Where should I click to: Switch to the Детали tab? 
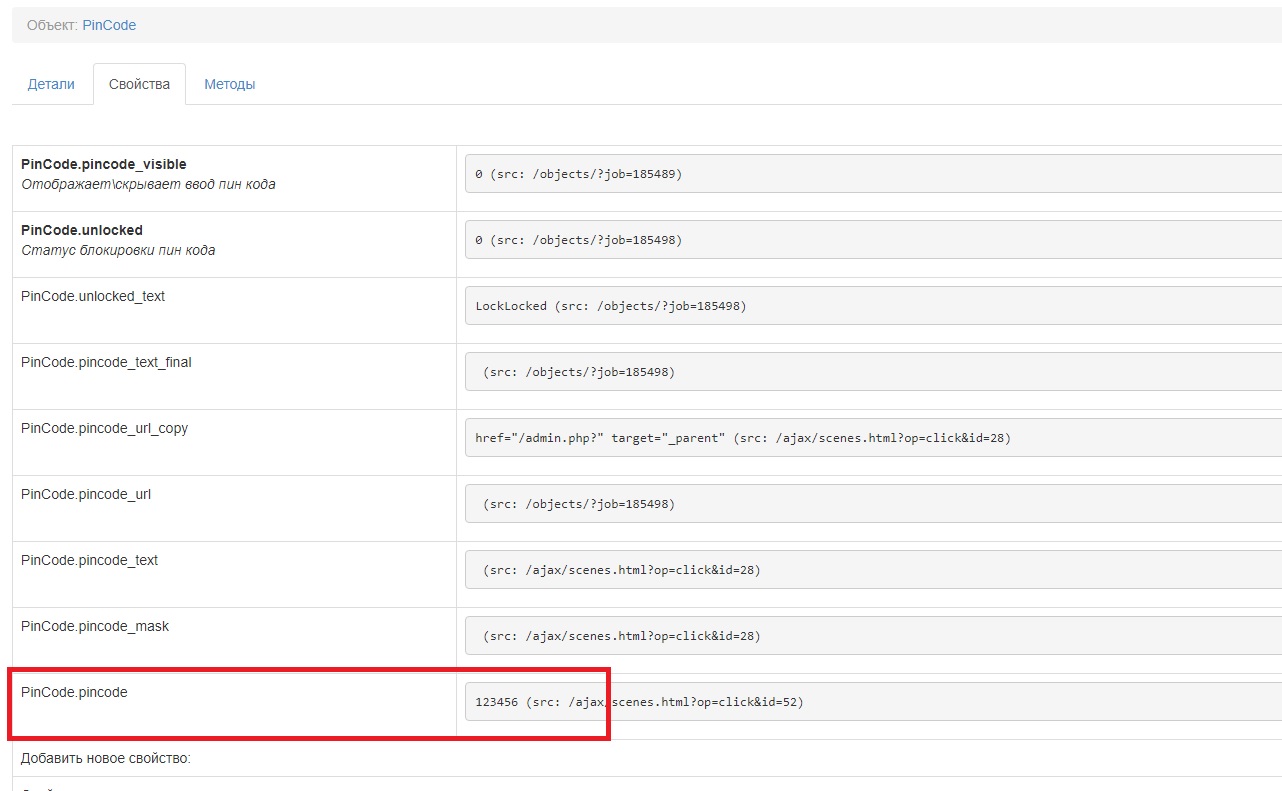[51, 84]
